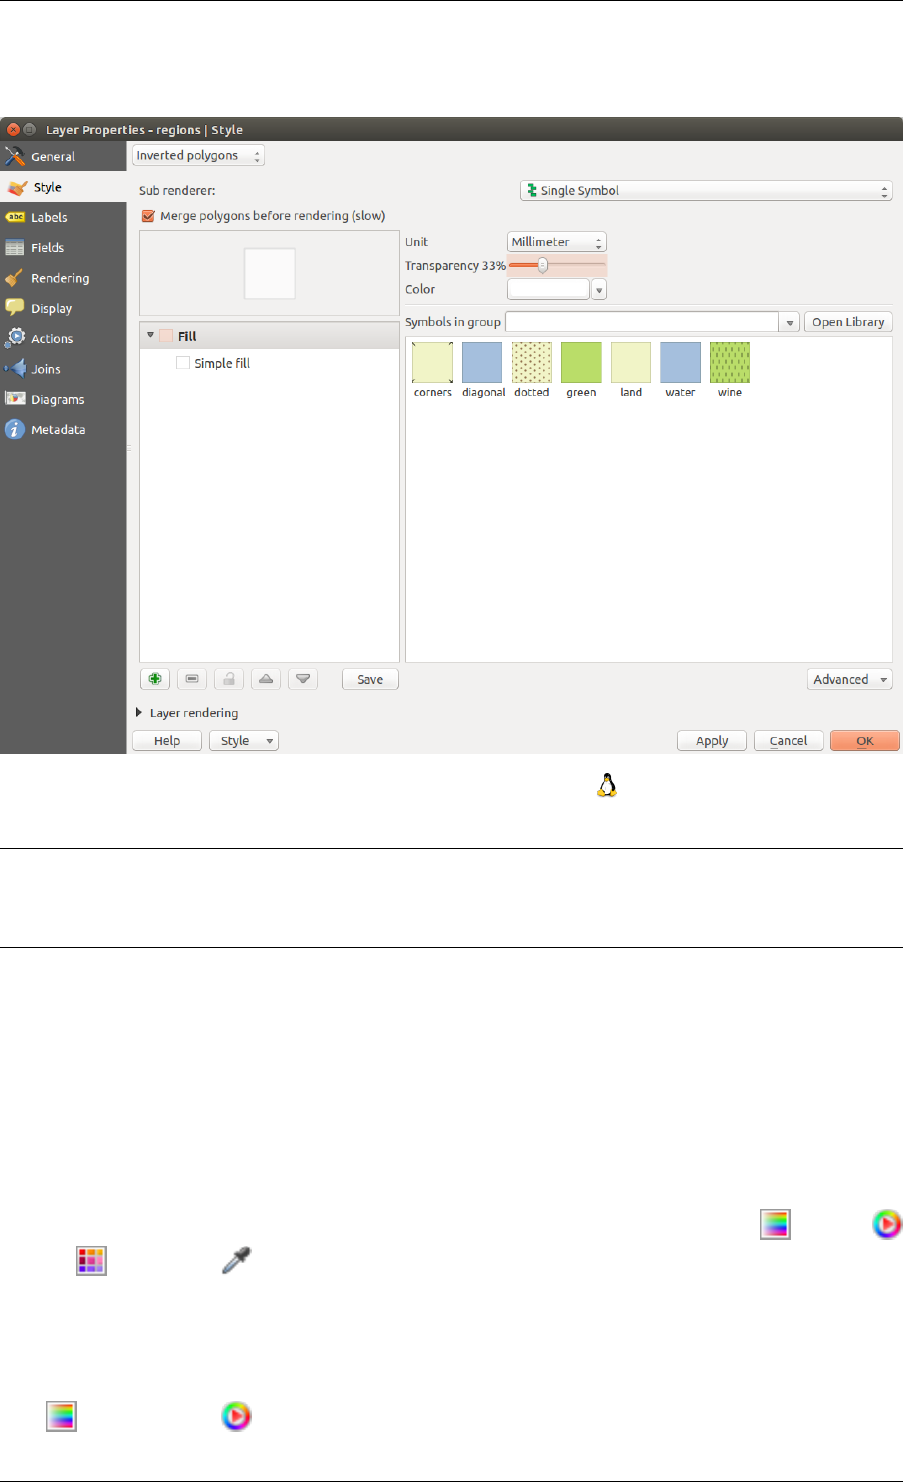Click the remove symbol layer minus icon
The image size is (903, 1482).
click(192, 679)
